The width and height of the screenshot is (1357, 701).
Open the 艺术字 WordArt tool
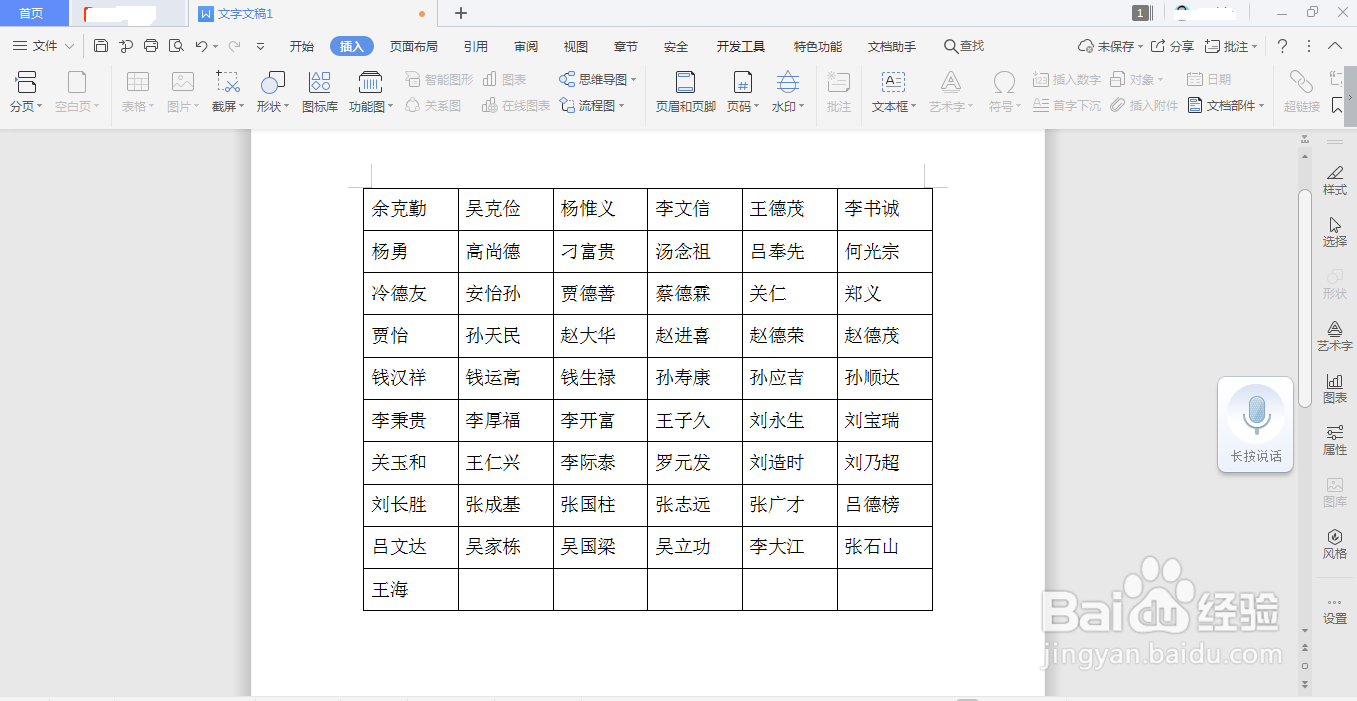[950, 90]
